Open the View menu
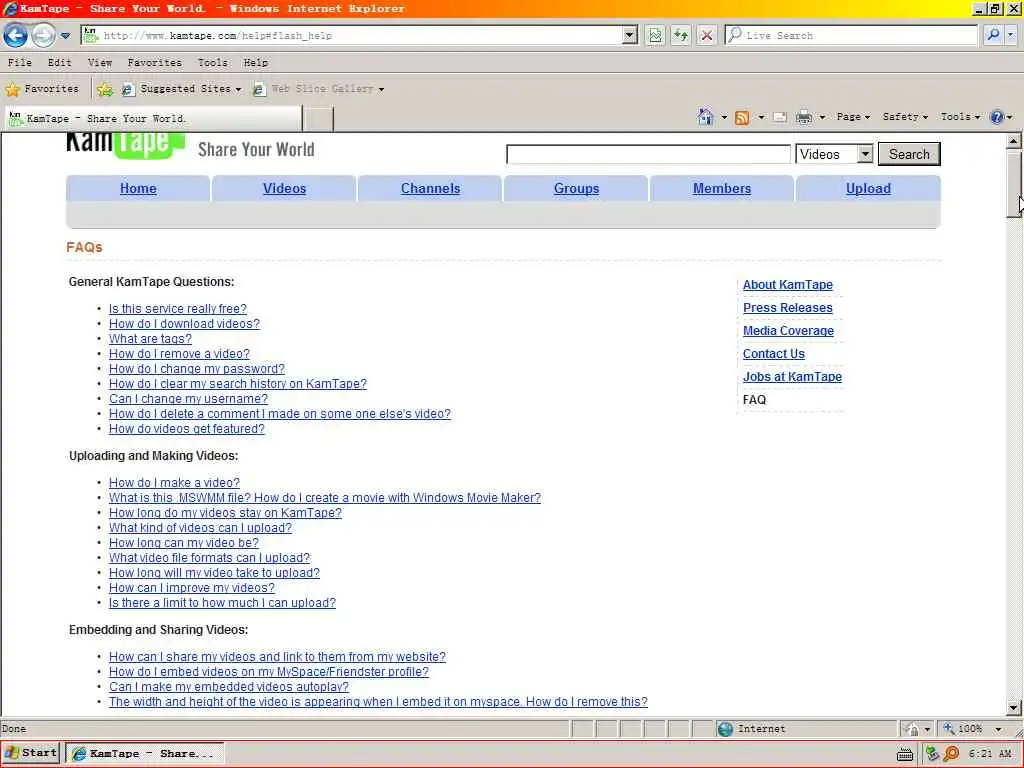1024x768 pixels. tap(100, 63)
